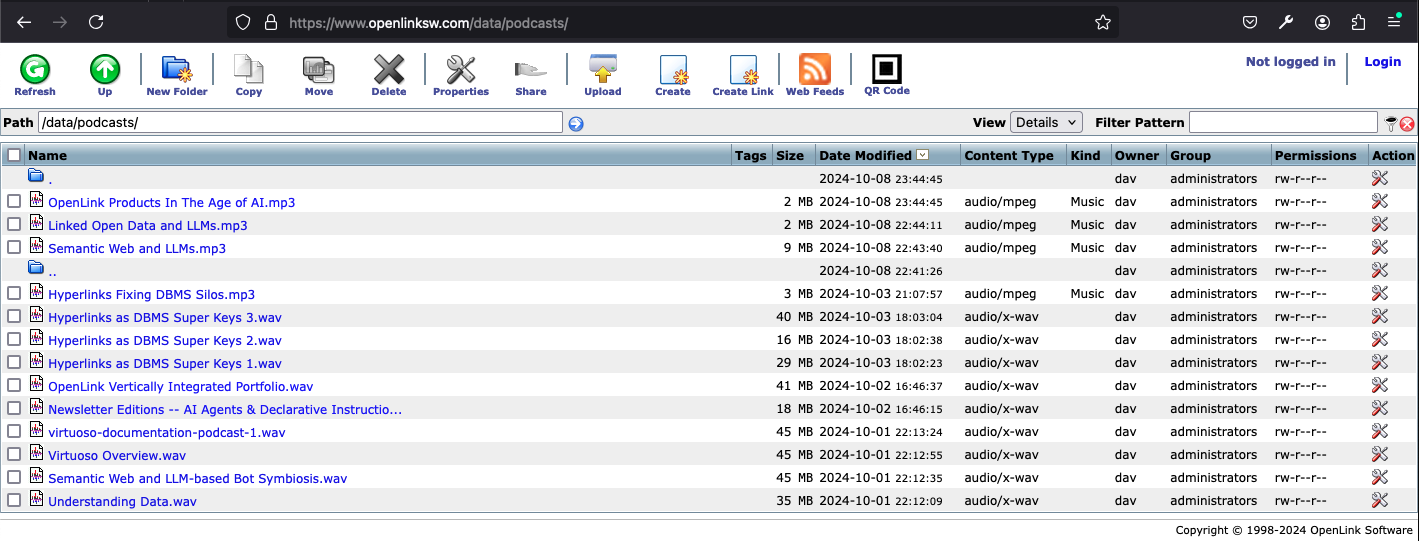Open Virtuoso Overview.wav link
Image resolution: width=1419 pixels, height=541 pixels.
click(117, 455)
